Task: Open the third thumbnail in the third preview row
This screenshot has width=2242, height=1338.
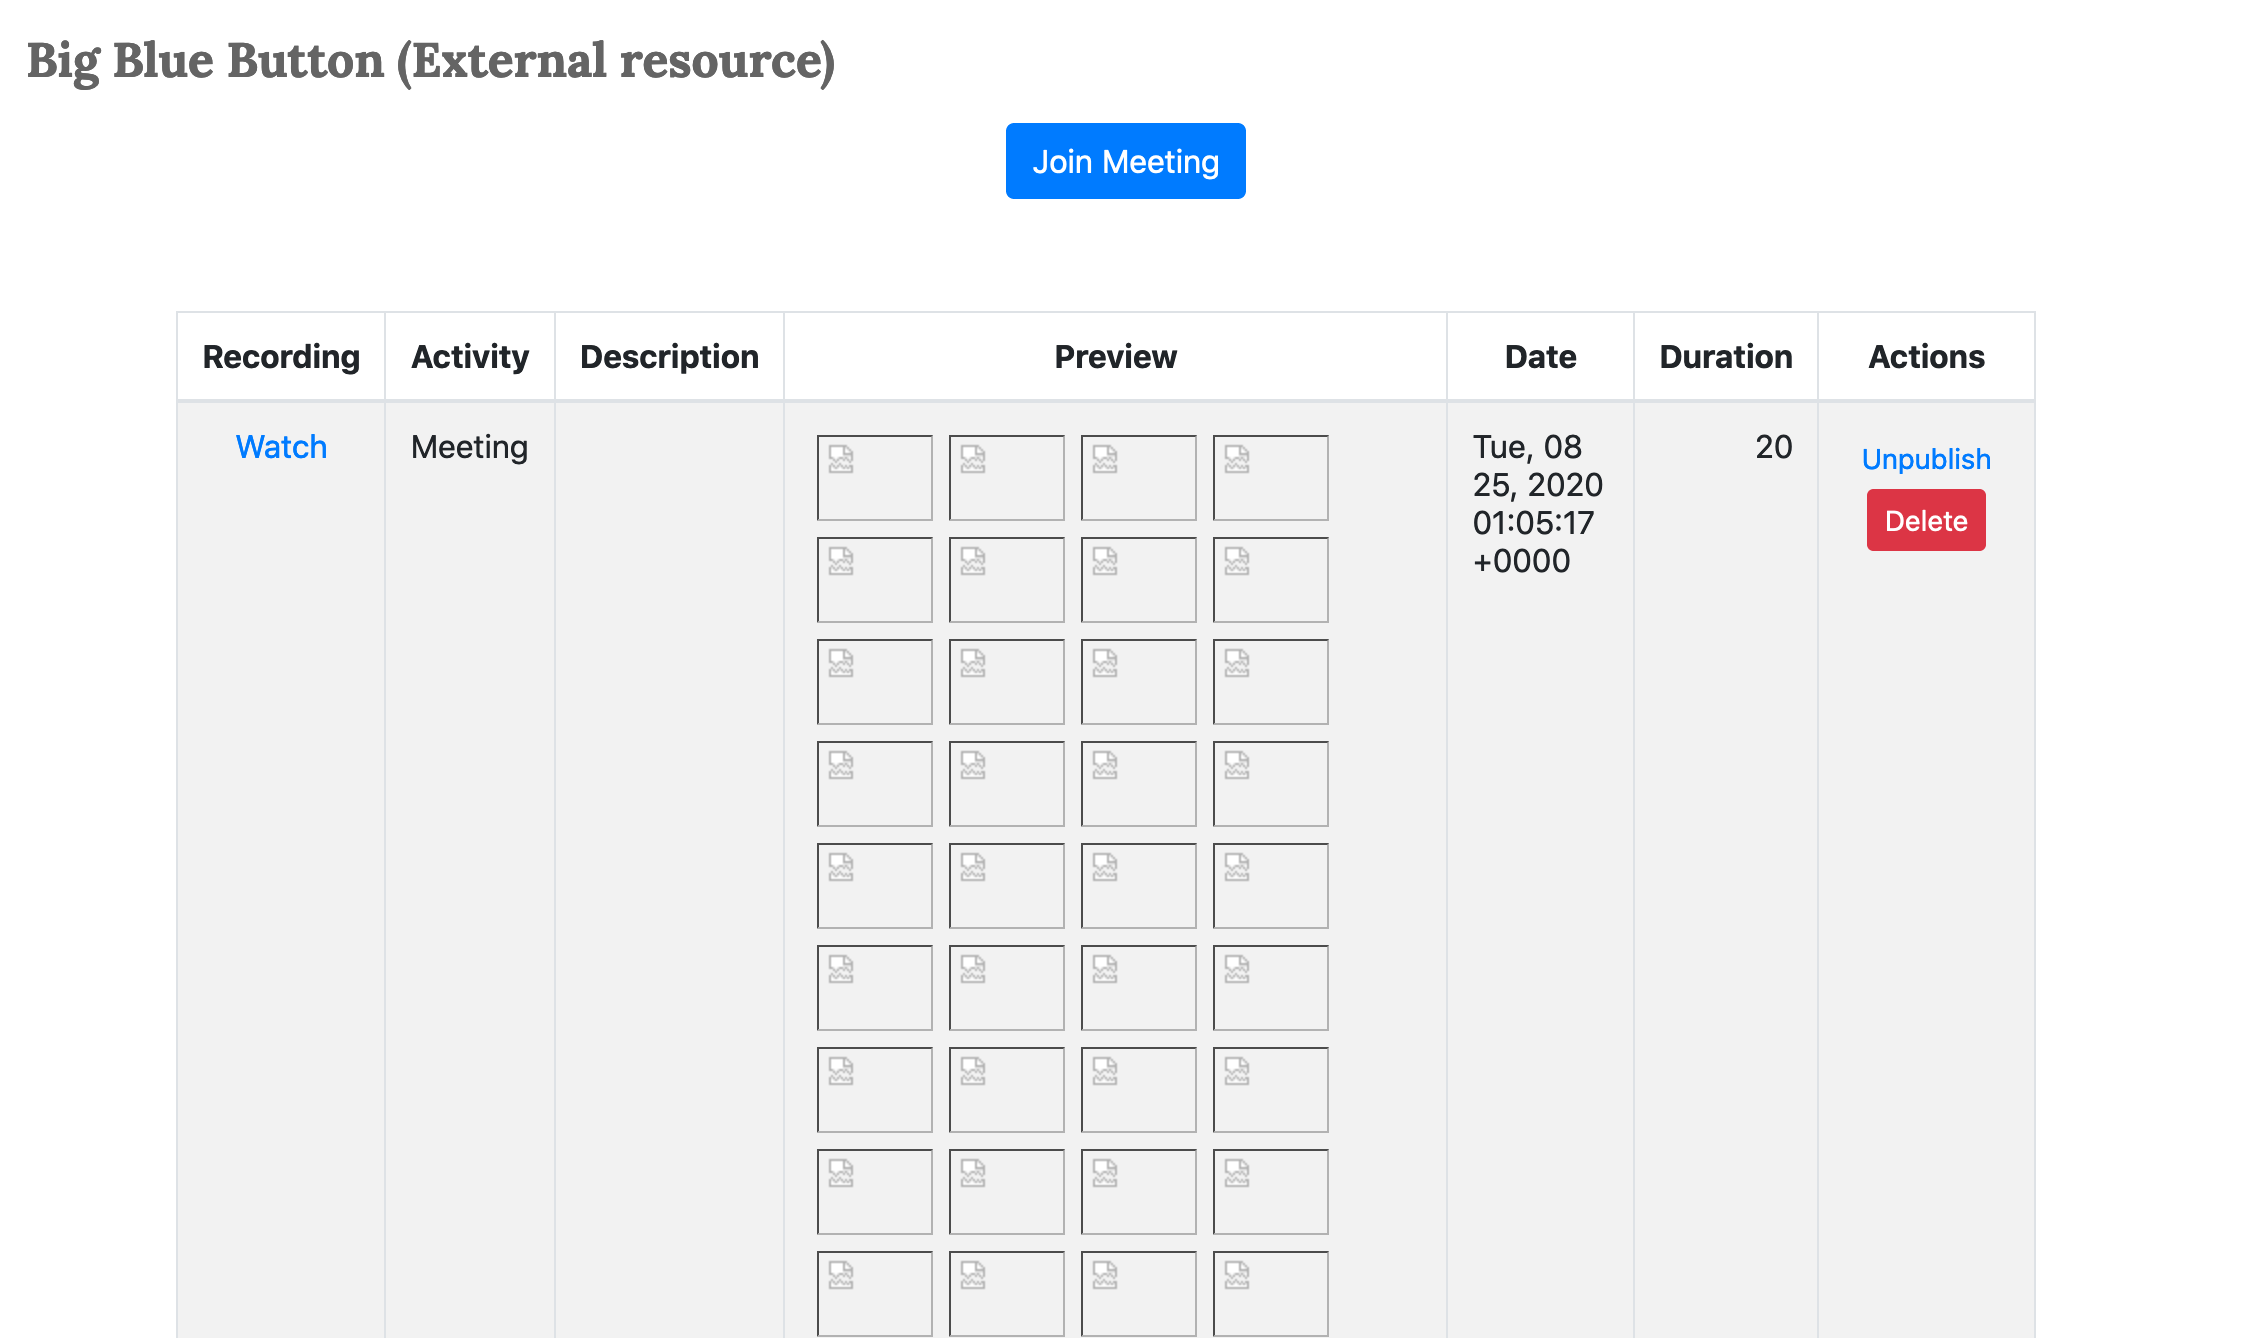Action: point(1138,681)
